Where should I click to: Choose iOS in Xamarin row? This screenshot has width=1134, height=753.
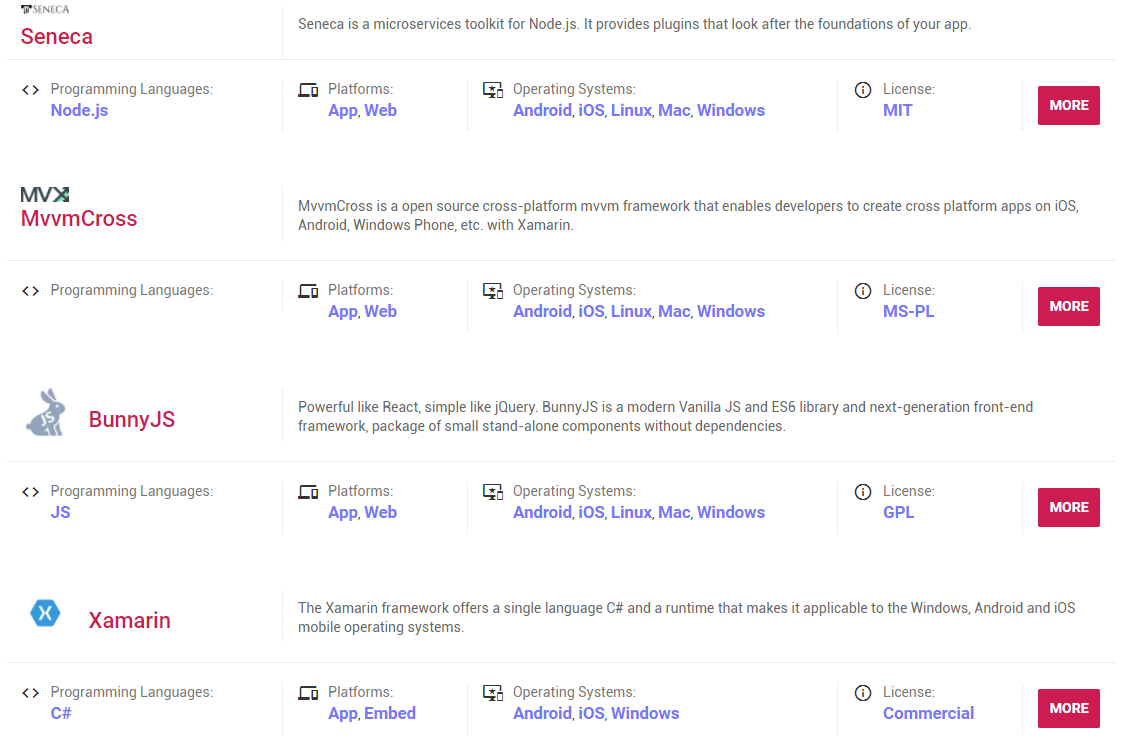coord(592,714)
